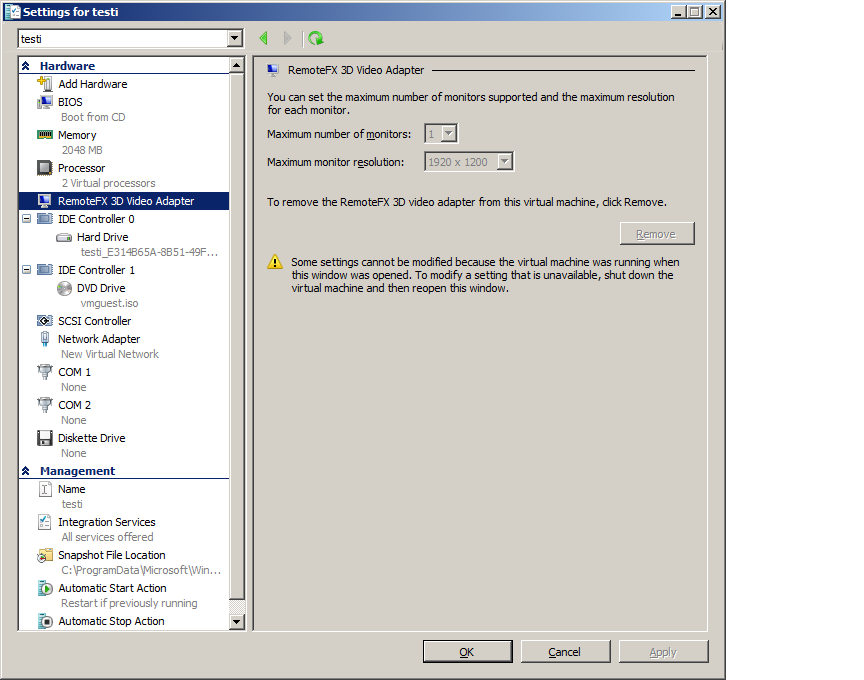
Task: Select Integration Services settings item
Action: (106, 522)
